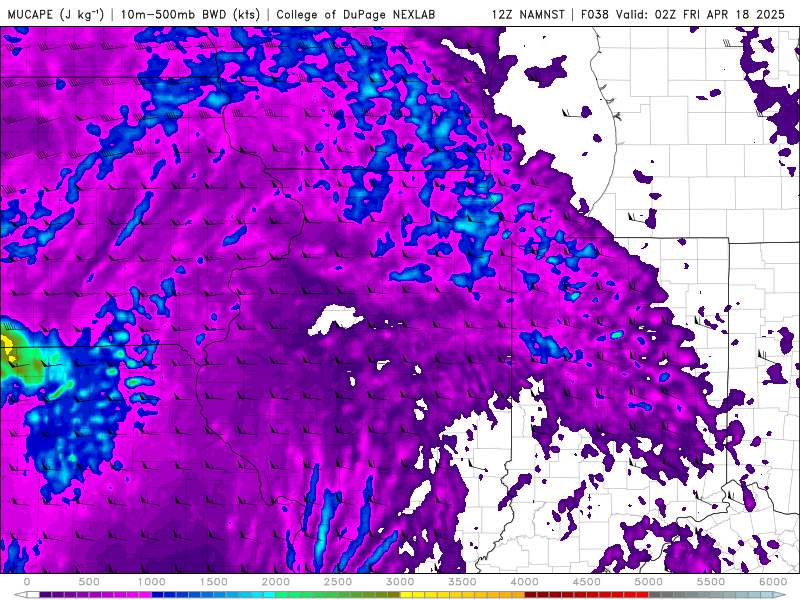The width and height of the screenshot is (800, 600).
Task: Click the 3500 label on color scale
Action: click(462, 582)
